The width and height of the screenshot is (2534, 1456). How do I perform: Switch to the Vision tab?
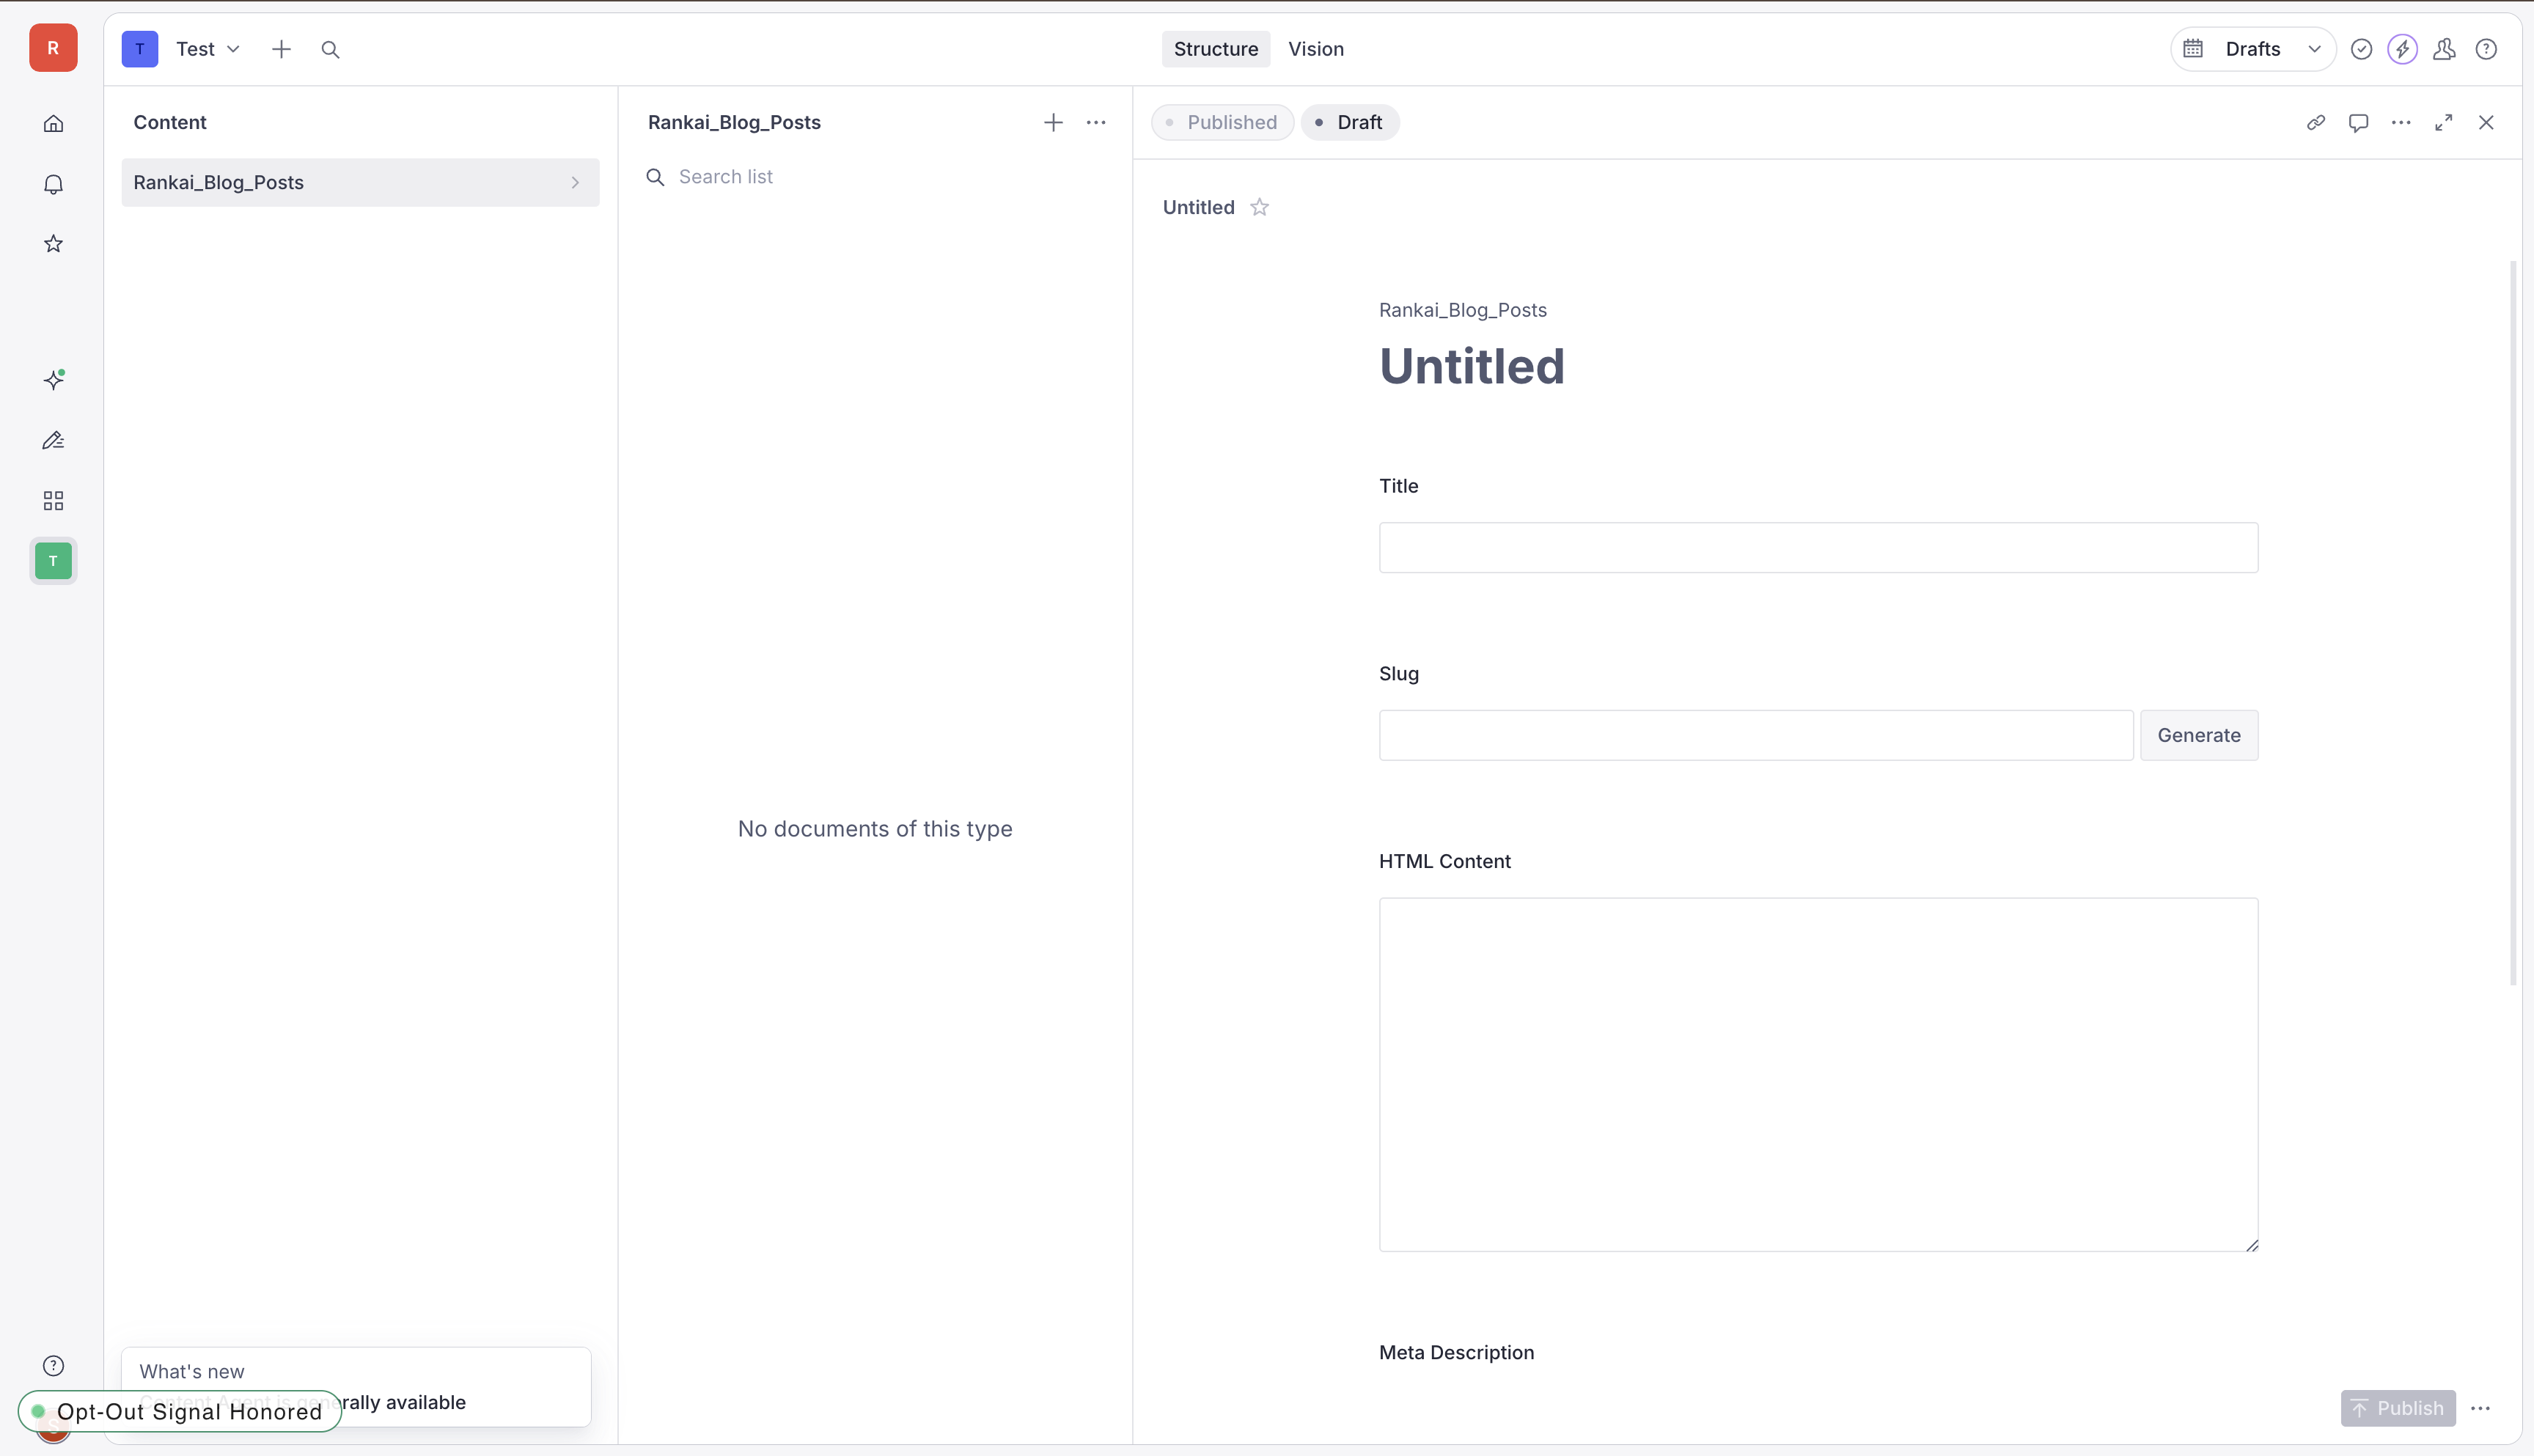[1315, 48]
